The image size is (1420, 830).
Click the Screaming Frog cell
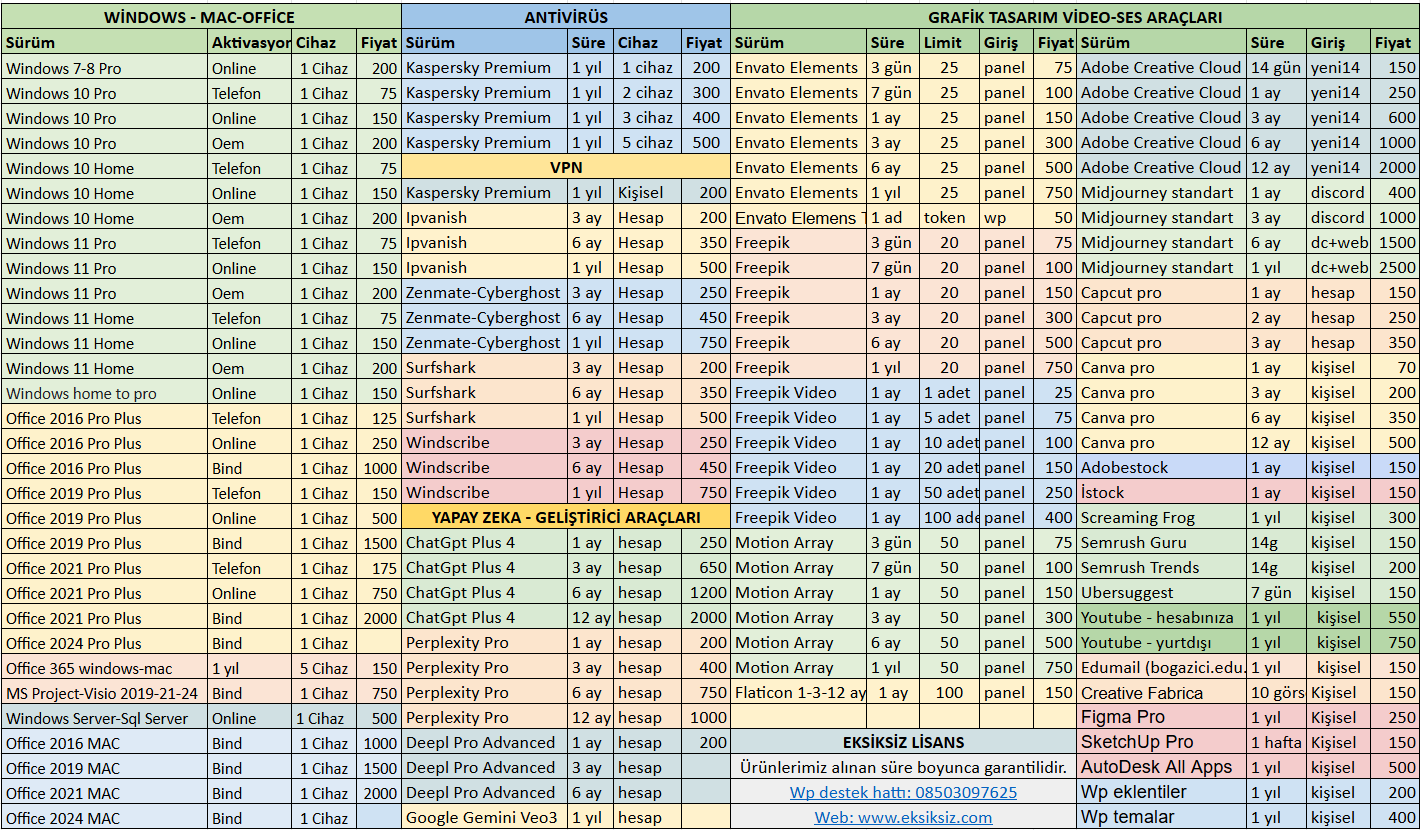pos(1162,517)
